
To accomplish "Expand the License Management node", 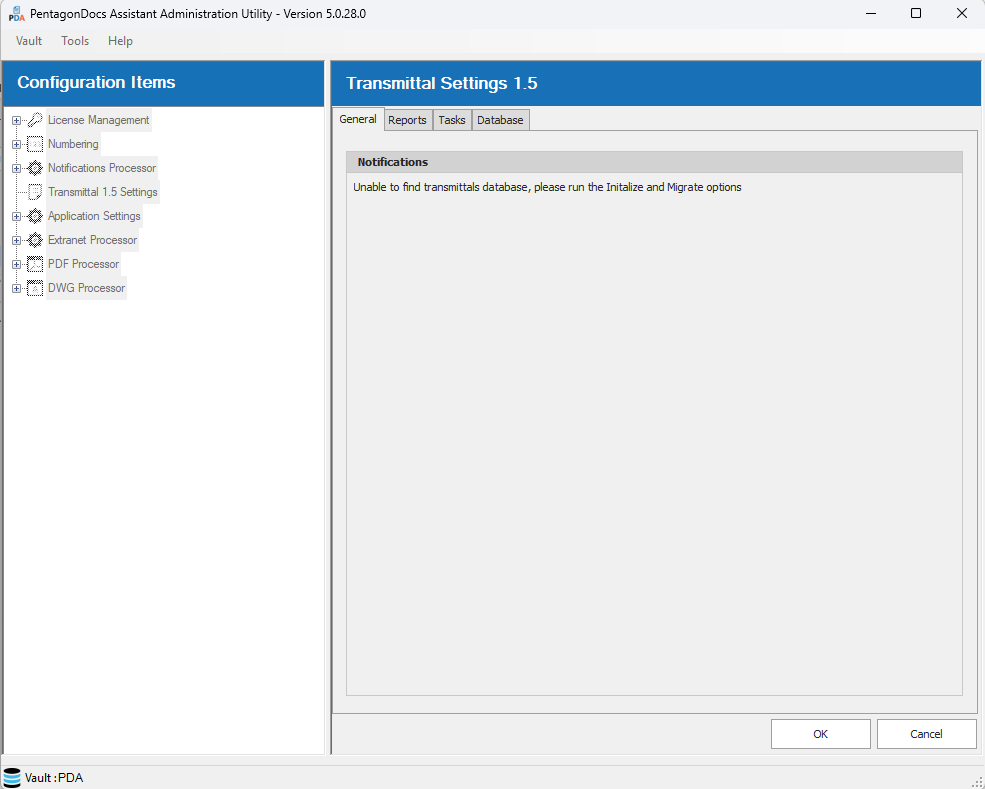I will pos(16,120).
